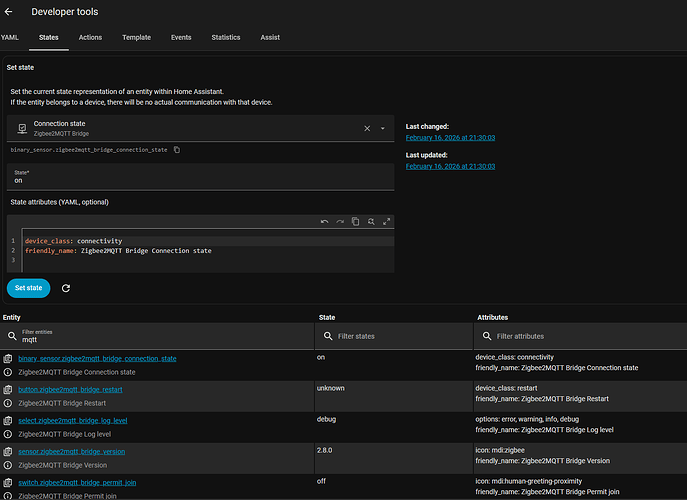687x500 pixels.
Task: Show info for Zigbee2MQTT Bridge Restart
Action: [x=8, y=403]
